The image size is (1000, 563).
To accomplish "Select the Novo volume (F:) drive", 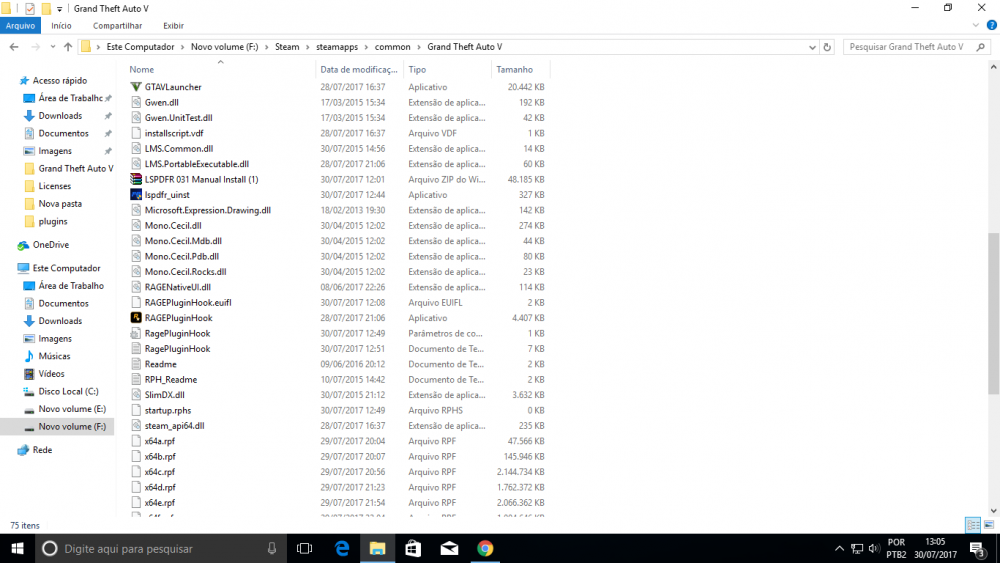I will coord(72,427).
